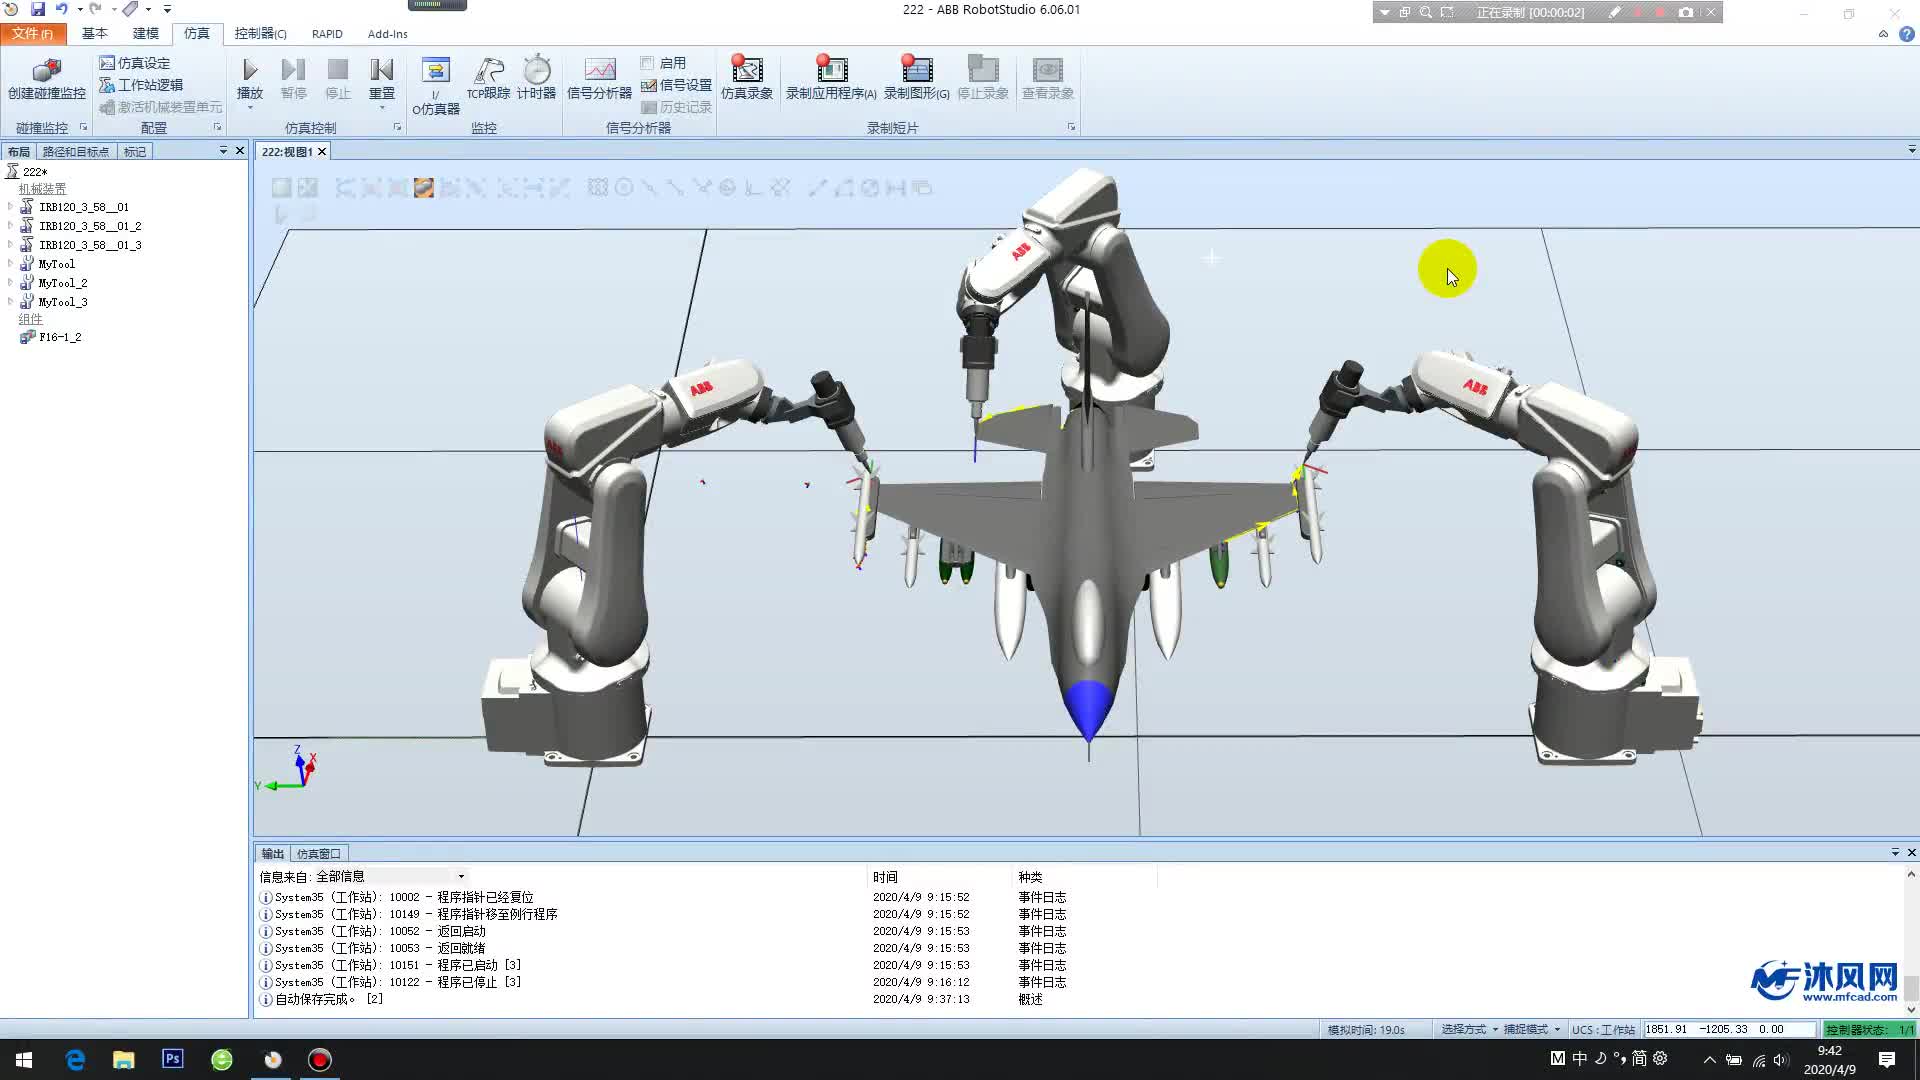
Task: Open the 信息来自 filter dropdown
Action: (x=461, y=876)
